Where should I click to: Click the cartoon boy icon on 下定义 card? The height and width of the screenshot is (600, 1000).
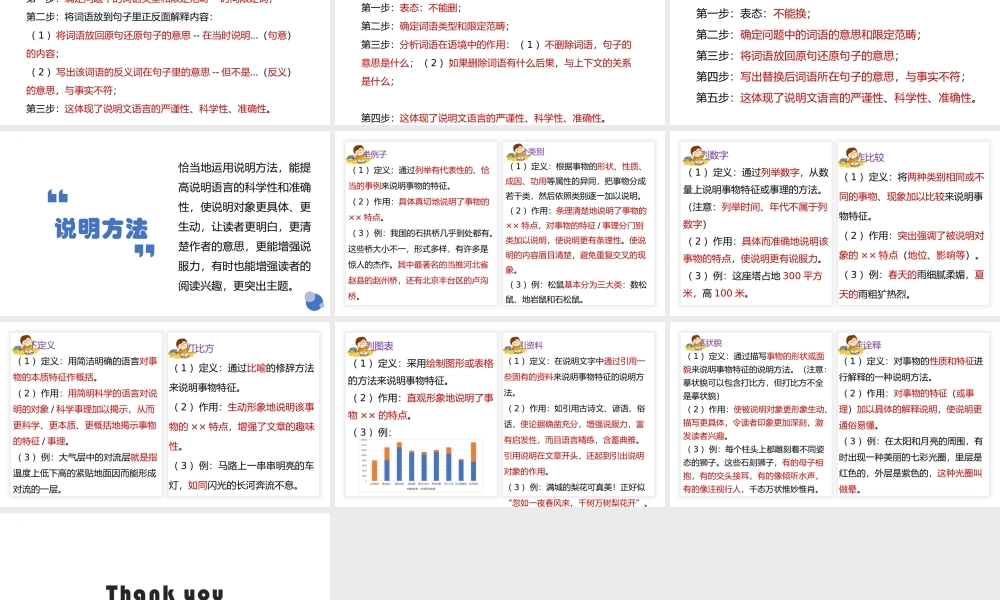24,344
